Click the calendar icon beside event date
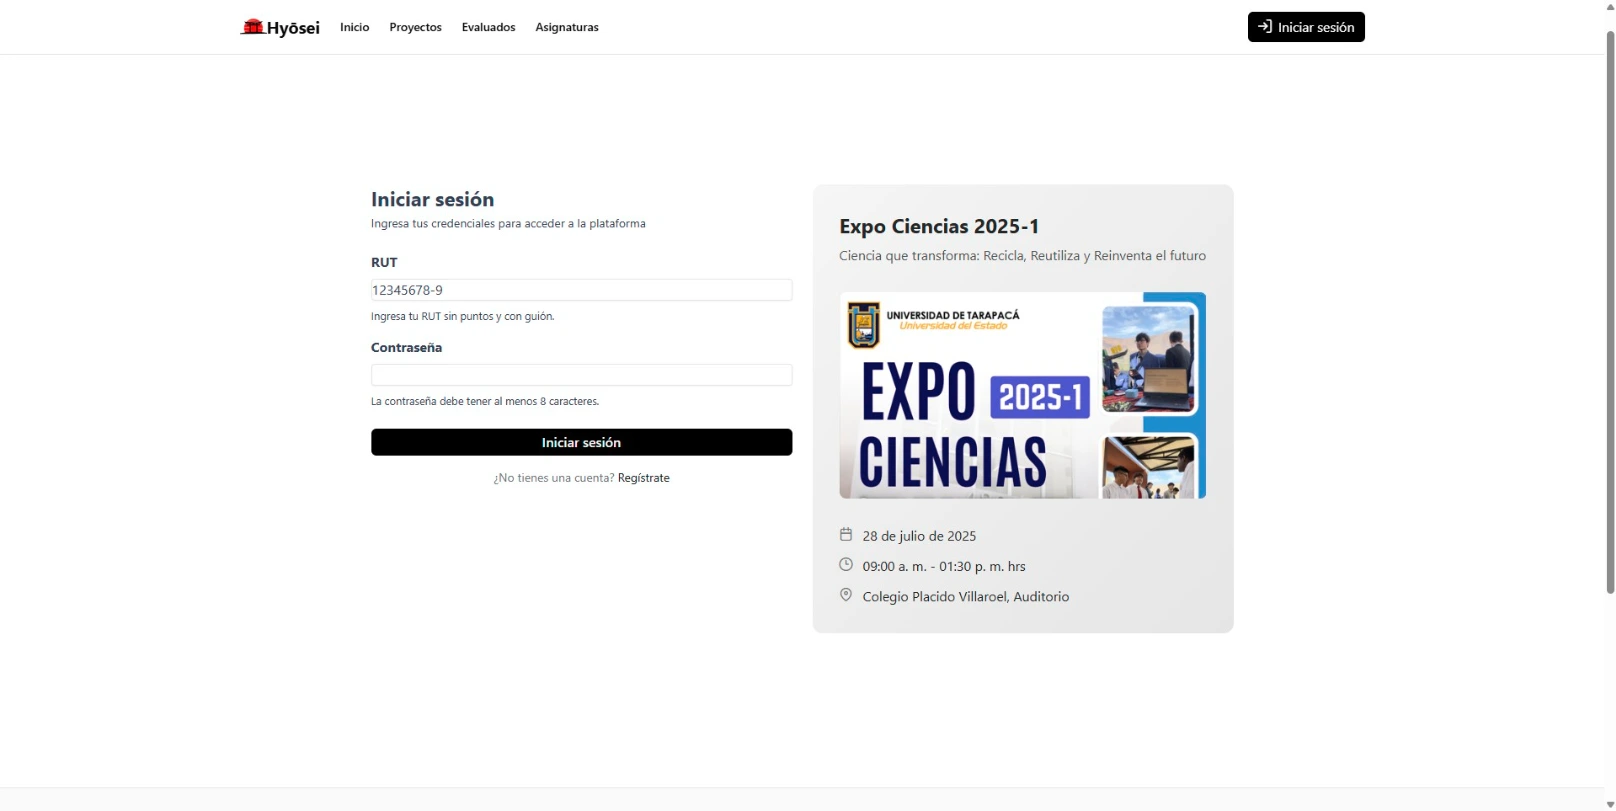Viewport: 1616px width, 811px height. point(846,535)
